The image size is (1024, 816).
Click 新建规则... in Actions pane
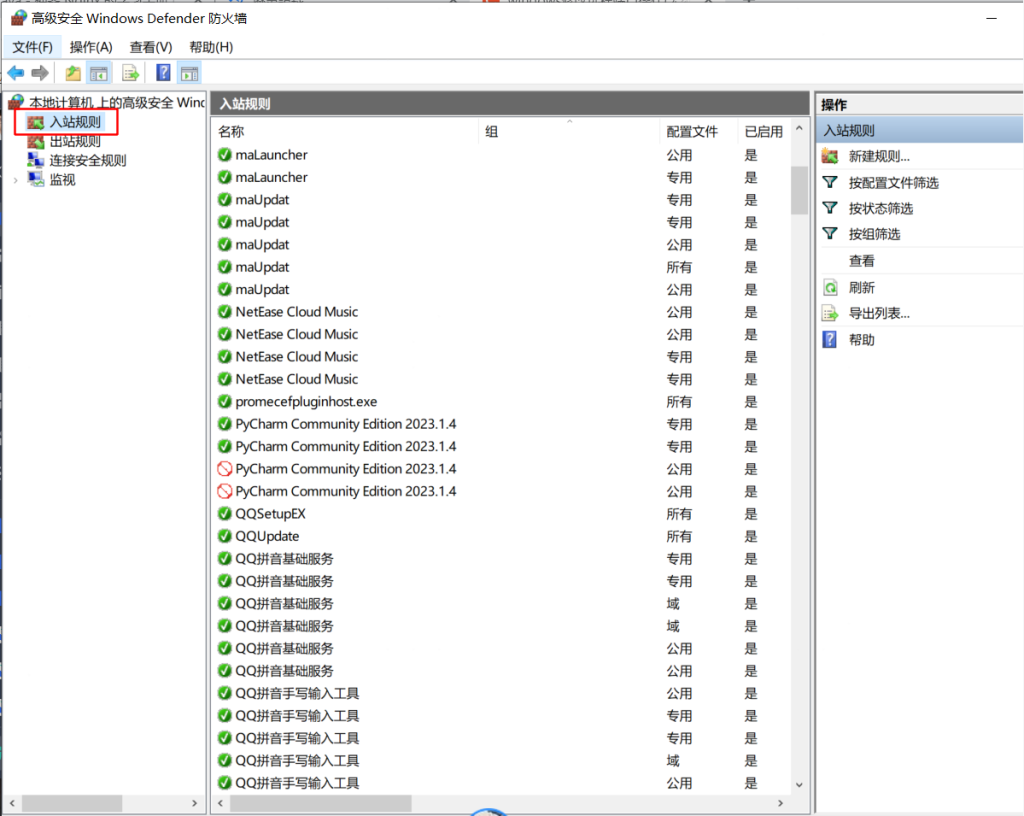pos(879,156)
